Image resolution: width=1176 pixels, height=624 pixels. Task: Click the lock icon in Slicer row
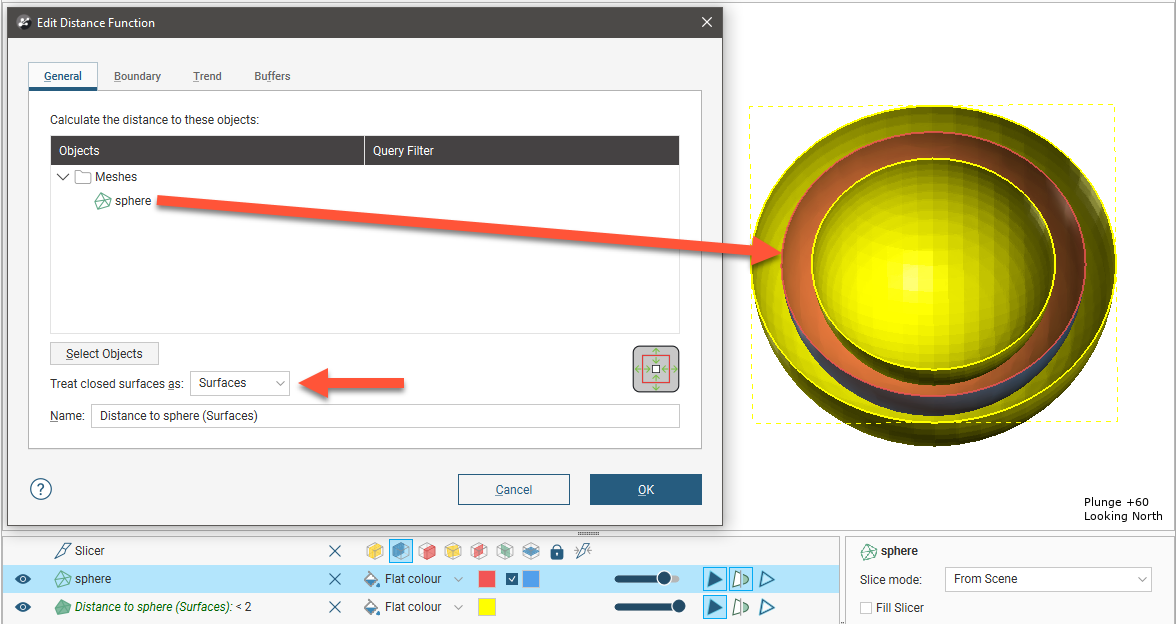557,551
